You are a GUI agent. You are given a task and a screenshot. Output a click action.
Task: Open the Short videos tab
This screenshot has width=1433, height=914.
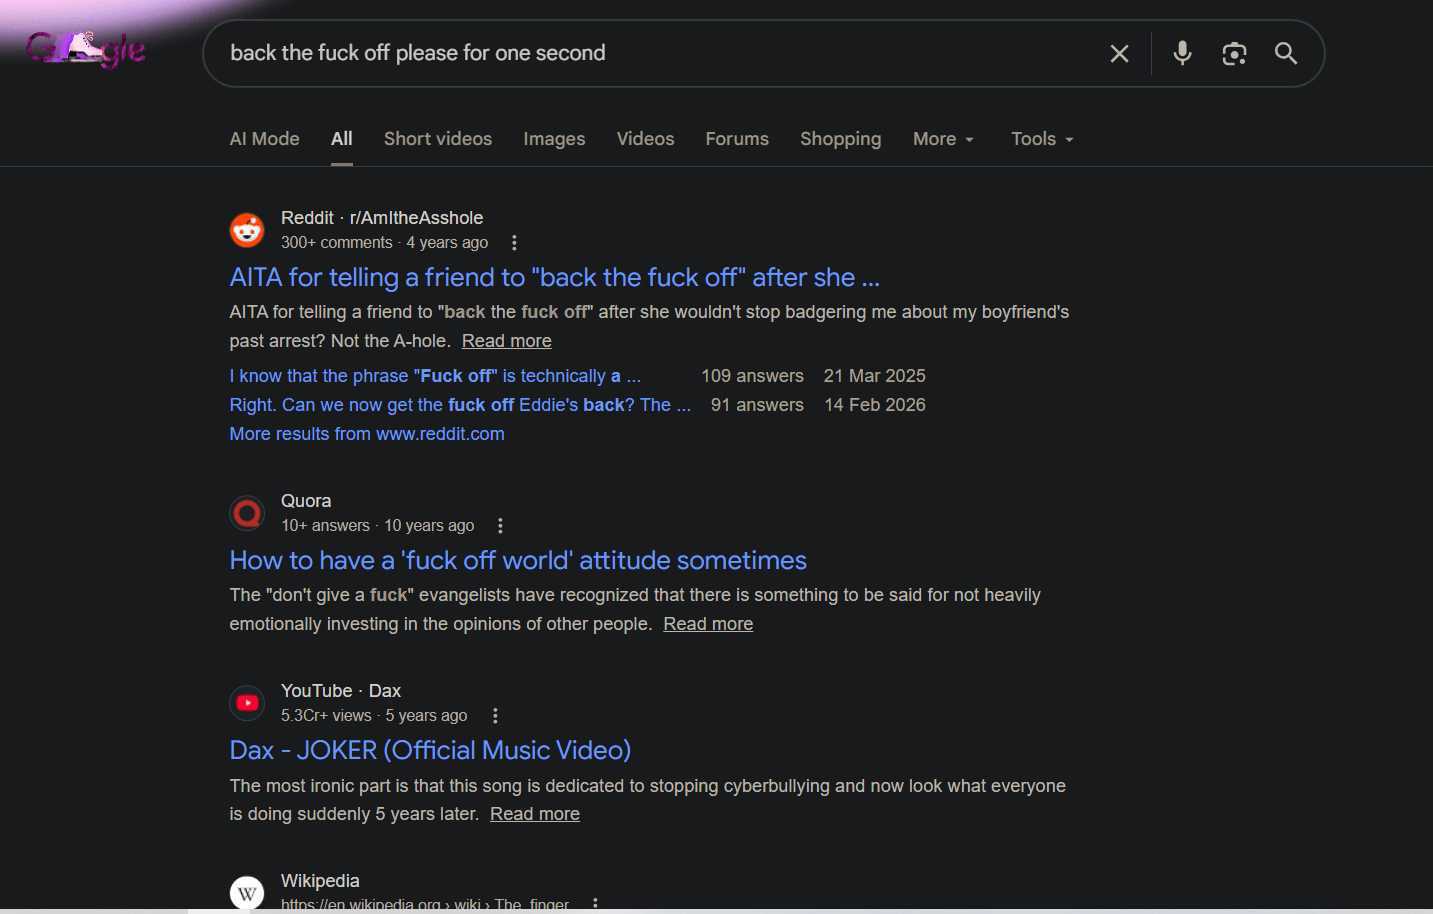437,139
